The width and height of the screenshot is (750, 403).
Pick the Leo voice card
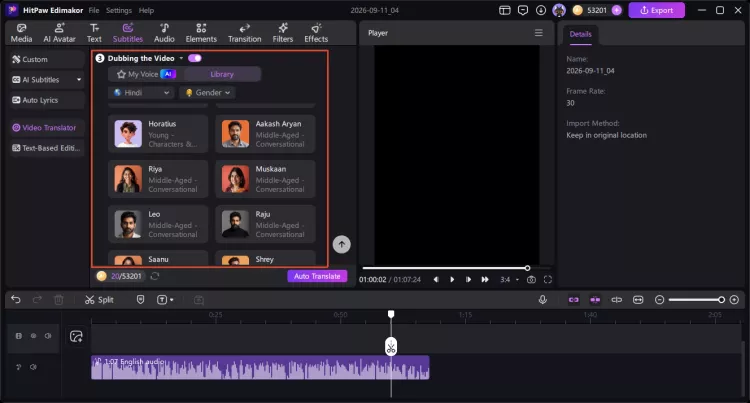click(x=158, y=224)
